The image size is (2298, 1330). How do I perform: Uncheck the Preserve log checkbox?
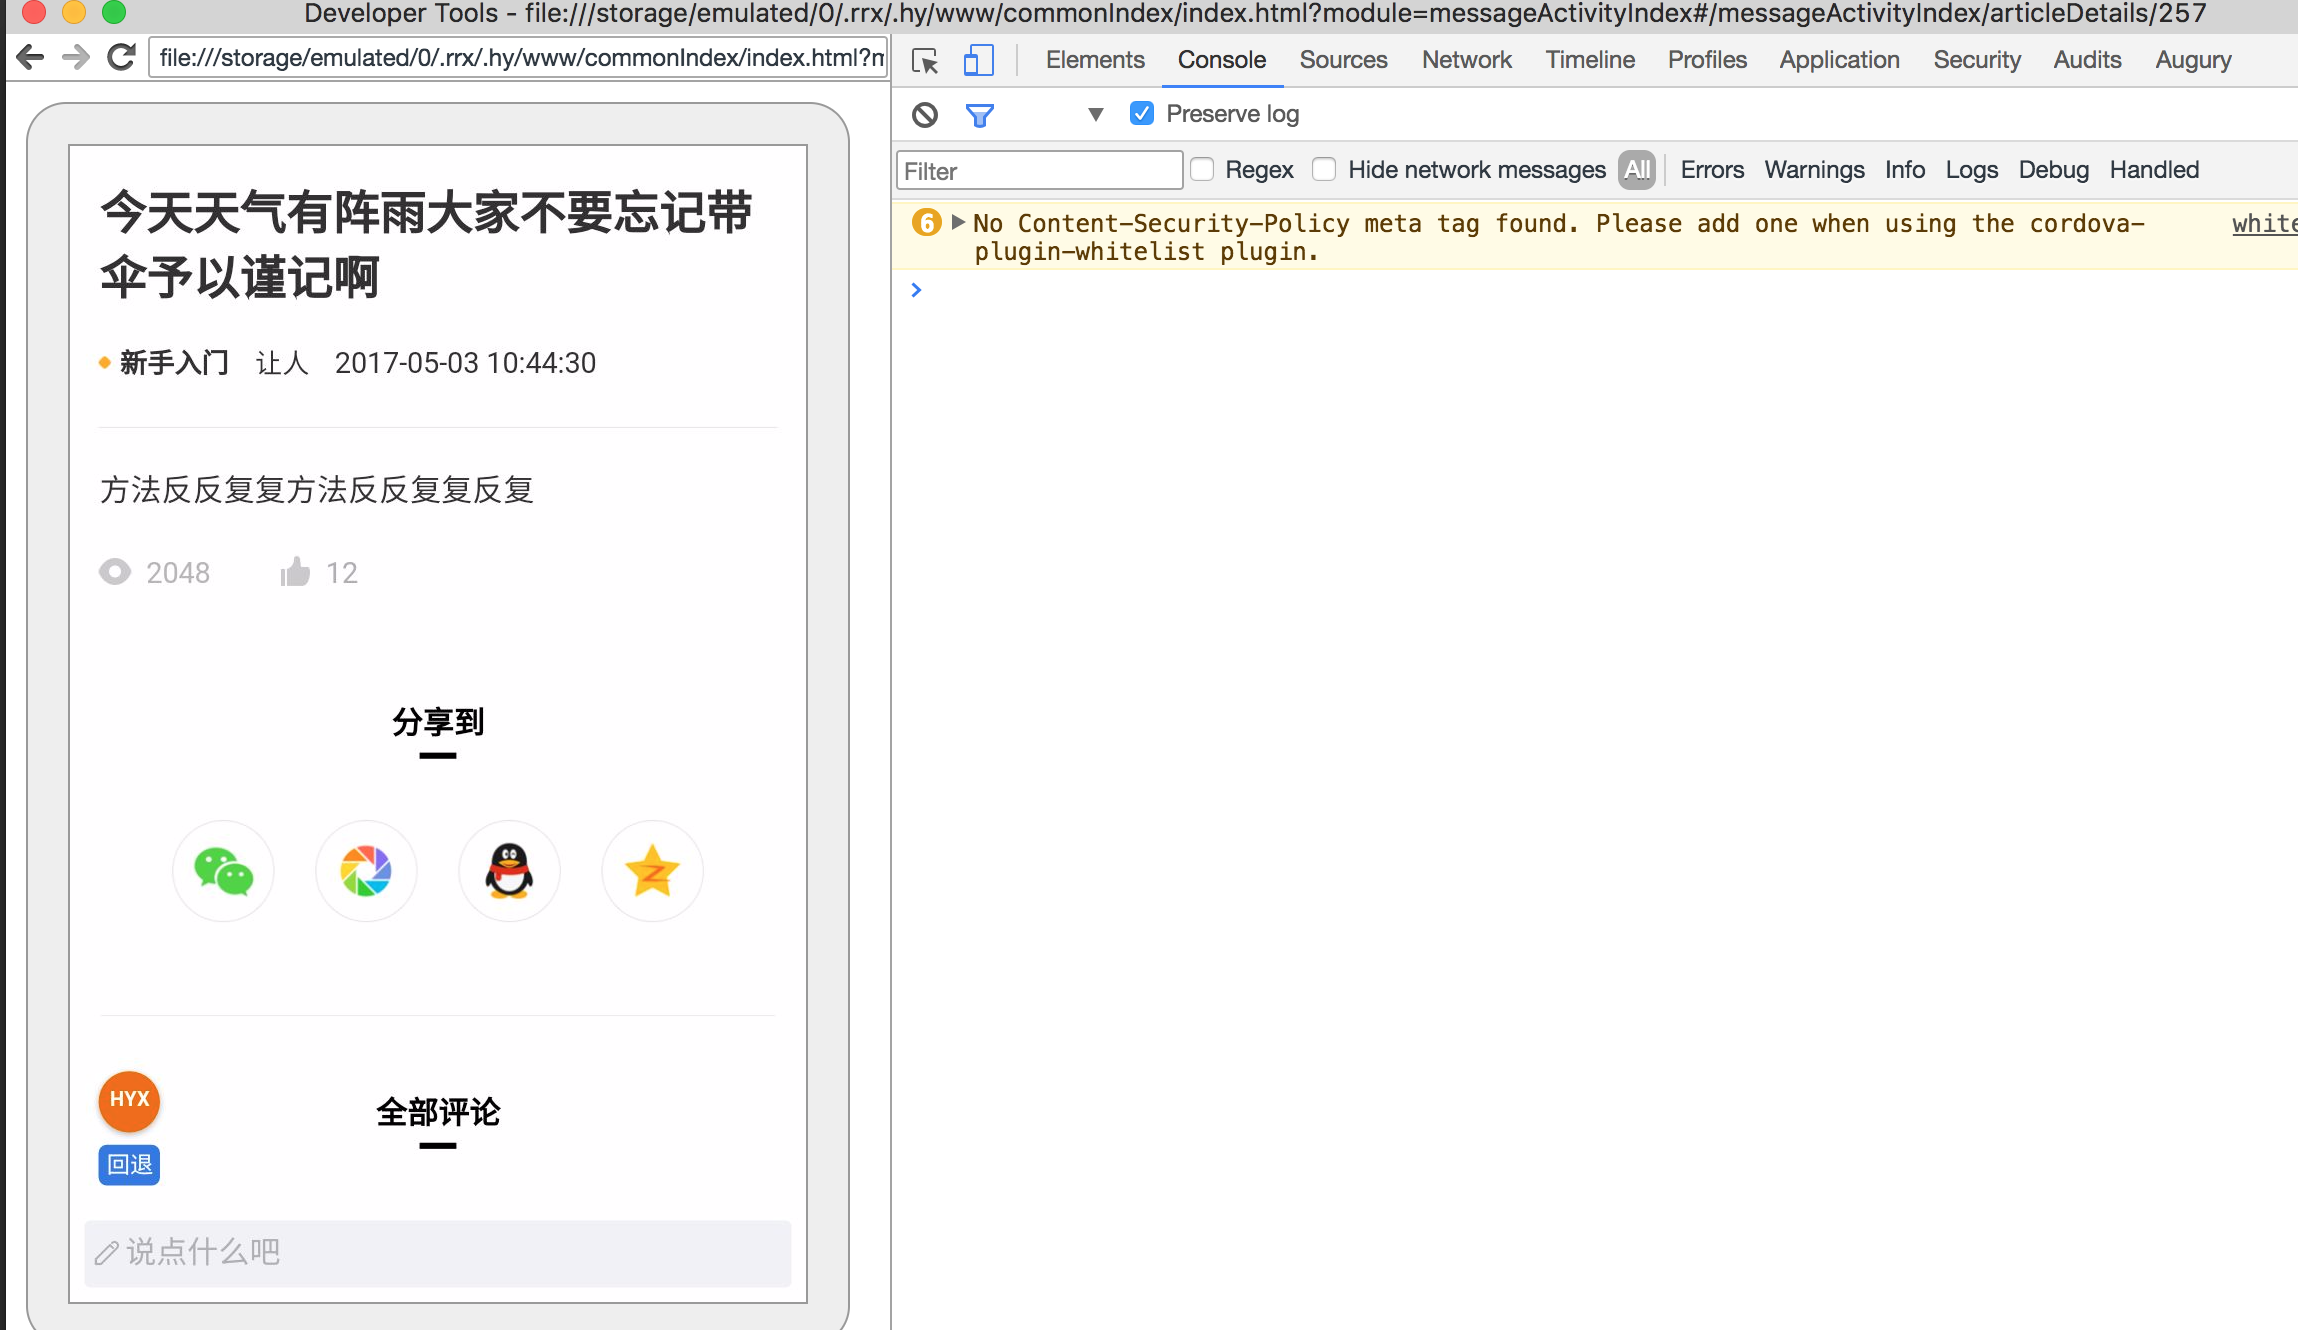1141,113
